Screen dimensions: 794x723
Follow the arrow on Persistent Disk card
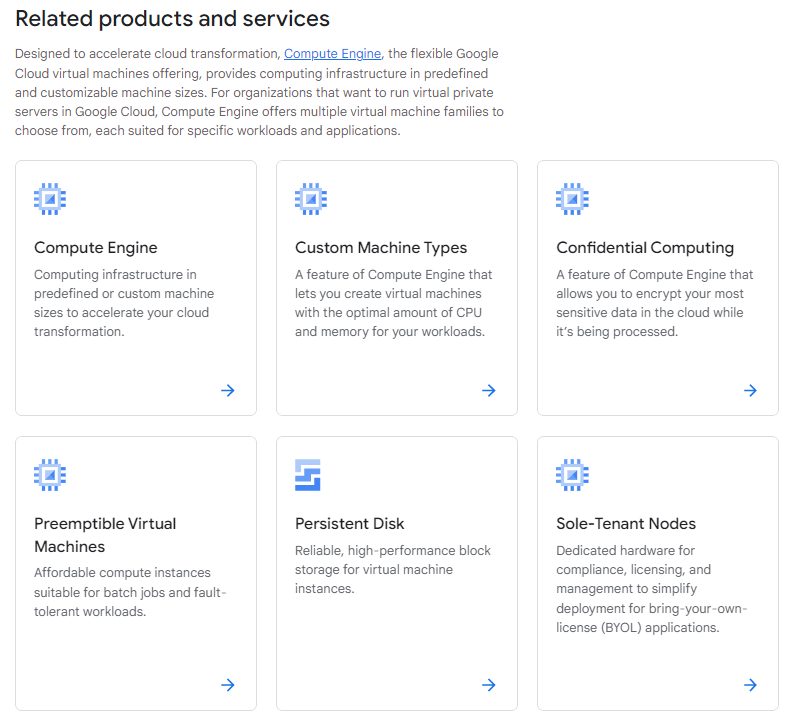[489, 685]
